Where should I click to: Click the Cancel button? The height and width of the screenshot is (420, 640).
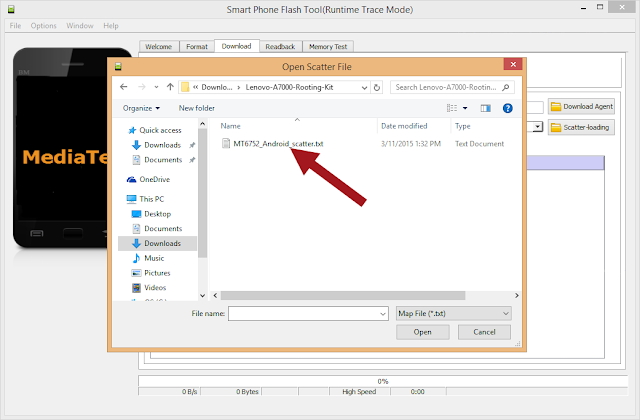point(484,332)
